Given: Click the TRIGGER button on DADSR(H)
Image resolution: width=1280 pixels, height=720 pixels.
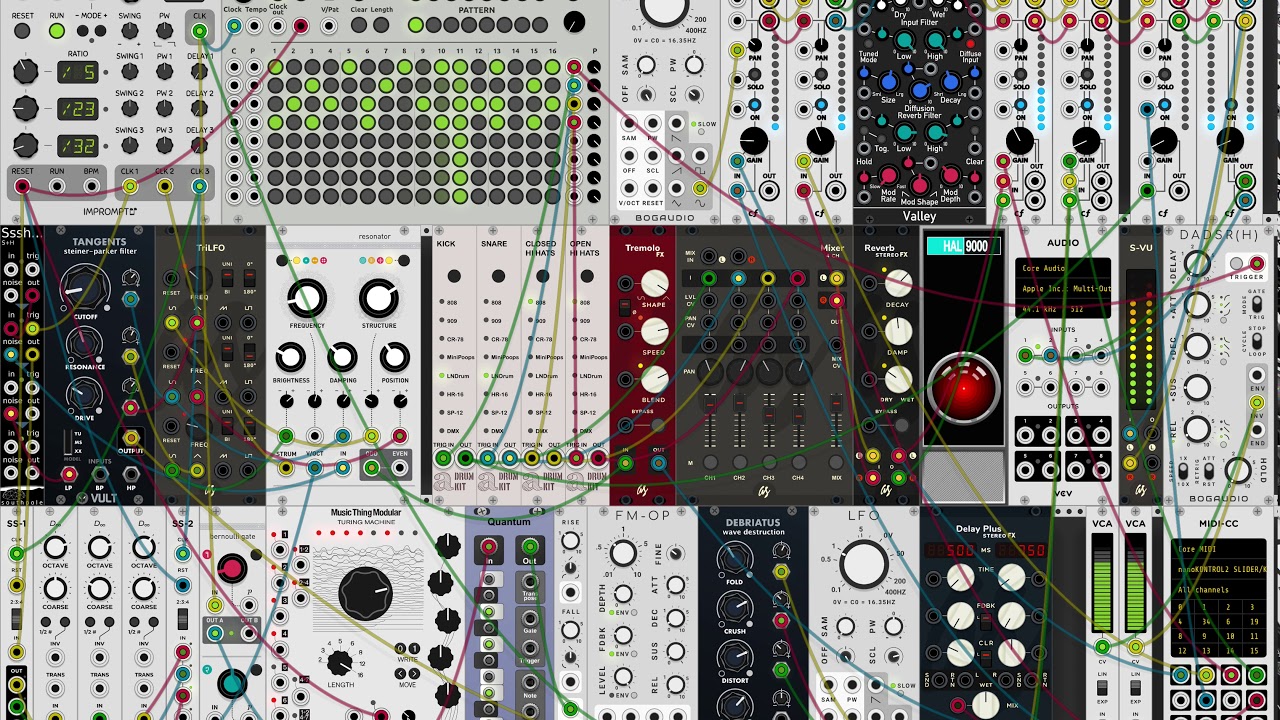Looking at the screenshot, I should (x=1238, y=264).
